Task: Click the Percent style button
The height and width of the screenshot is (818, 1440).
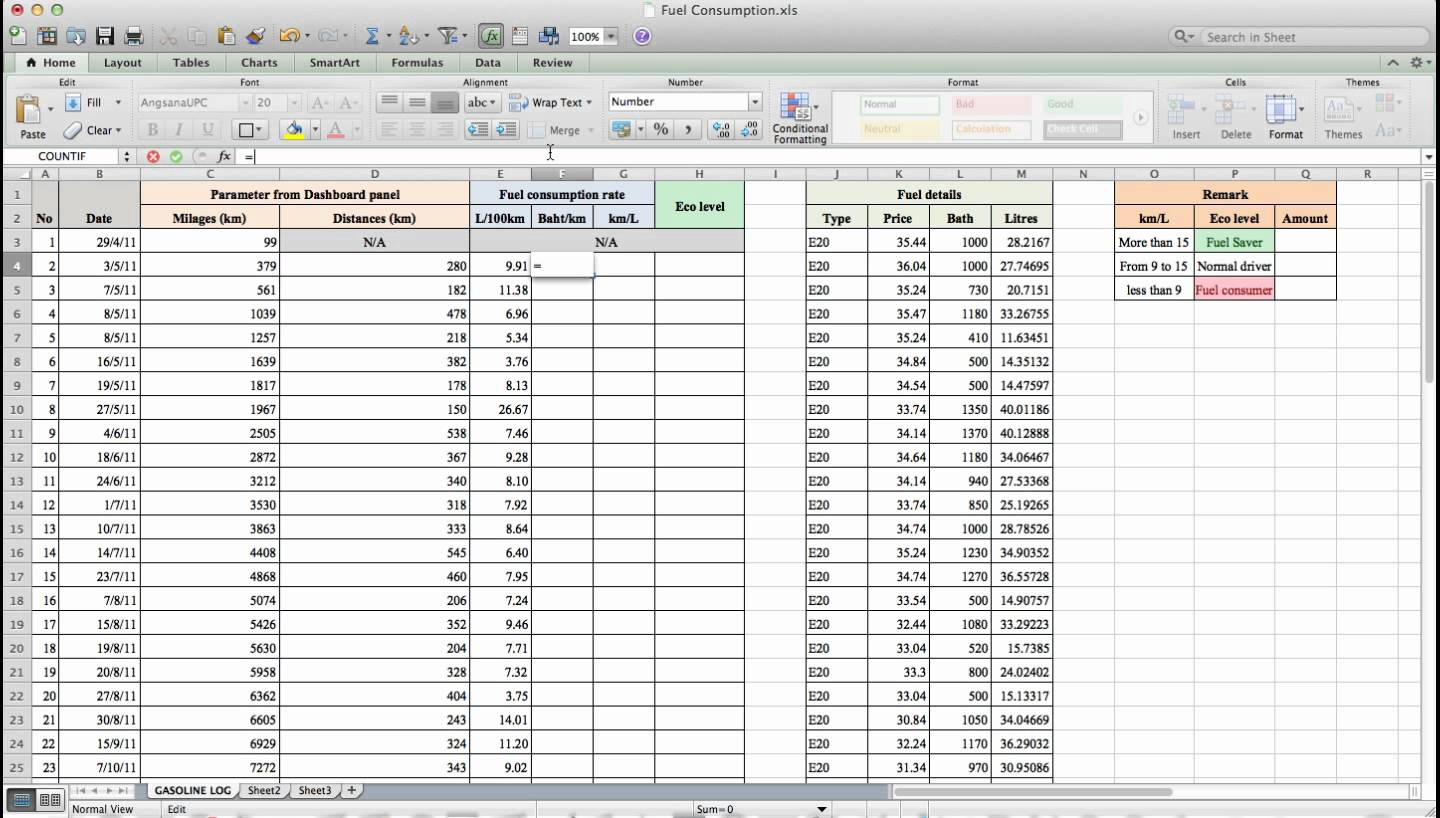Action: pyautogui.click(x=661, y=129)
